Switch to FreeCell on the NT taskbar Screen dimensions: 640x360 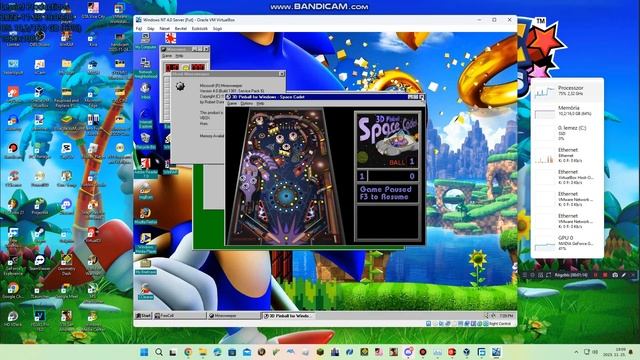180,316
